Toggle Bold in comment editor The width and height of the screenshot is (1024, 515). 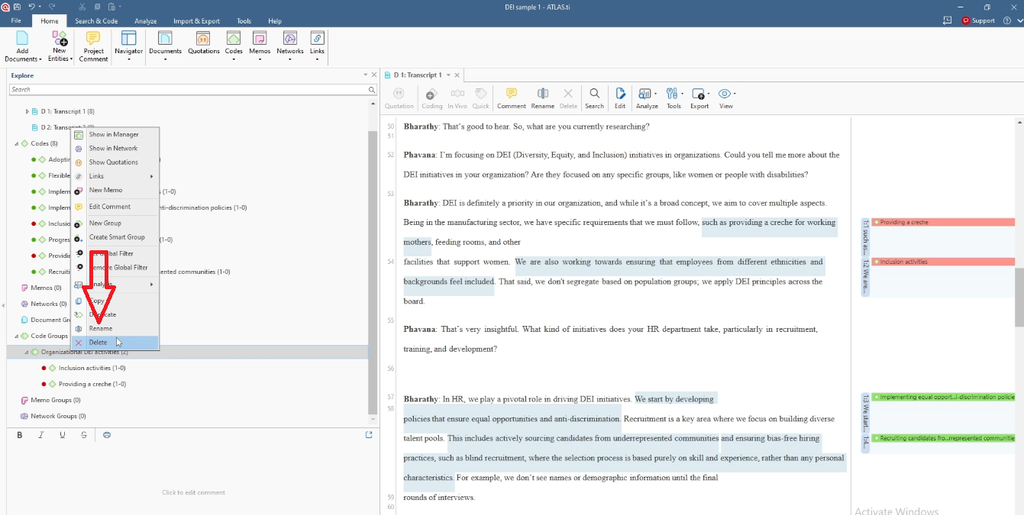20,435
